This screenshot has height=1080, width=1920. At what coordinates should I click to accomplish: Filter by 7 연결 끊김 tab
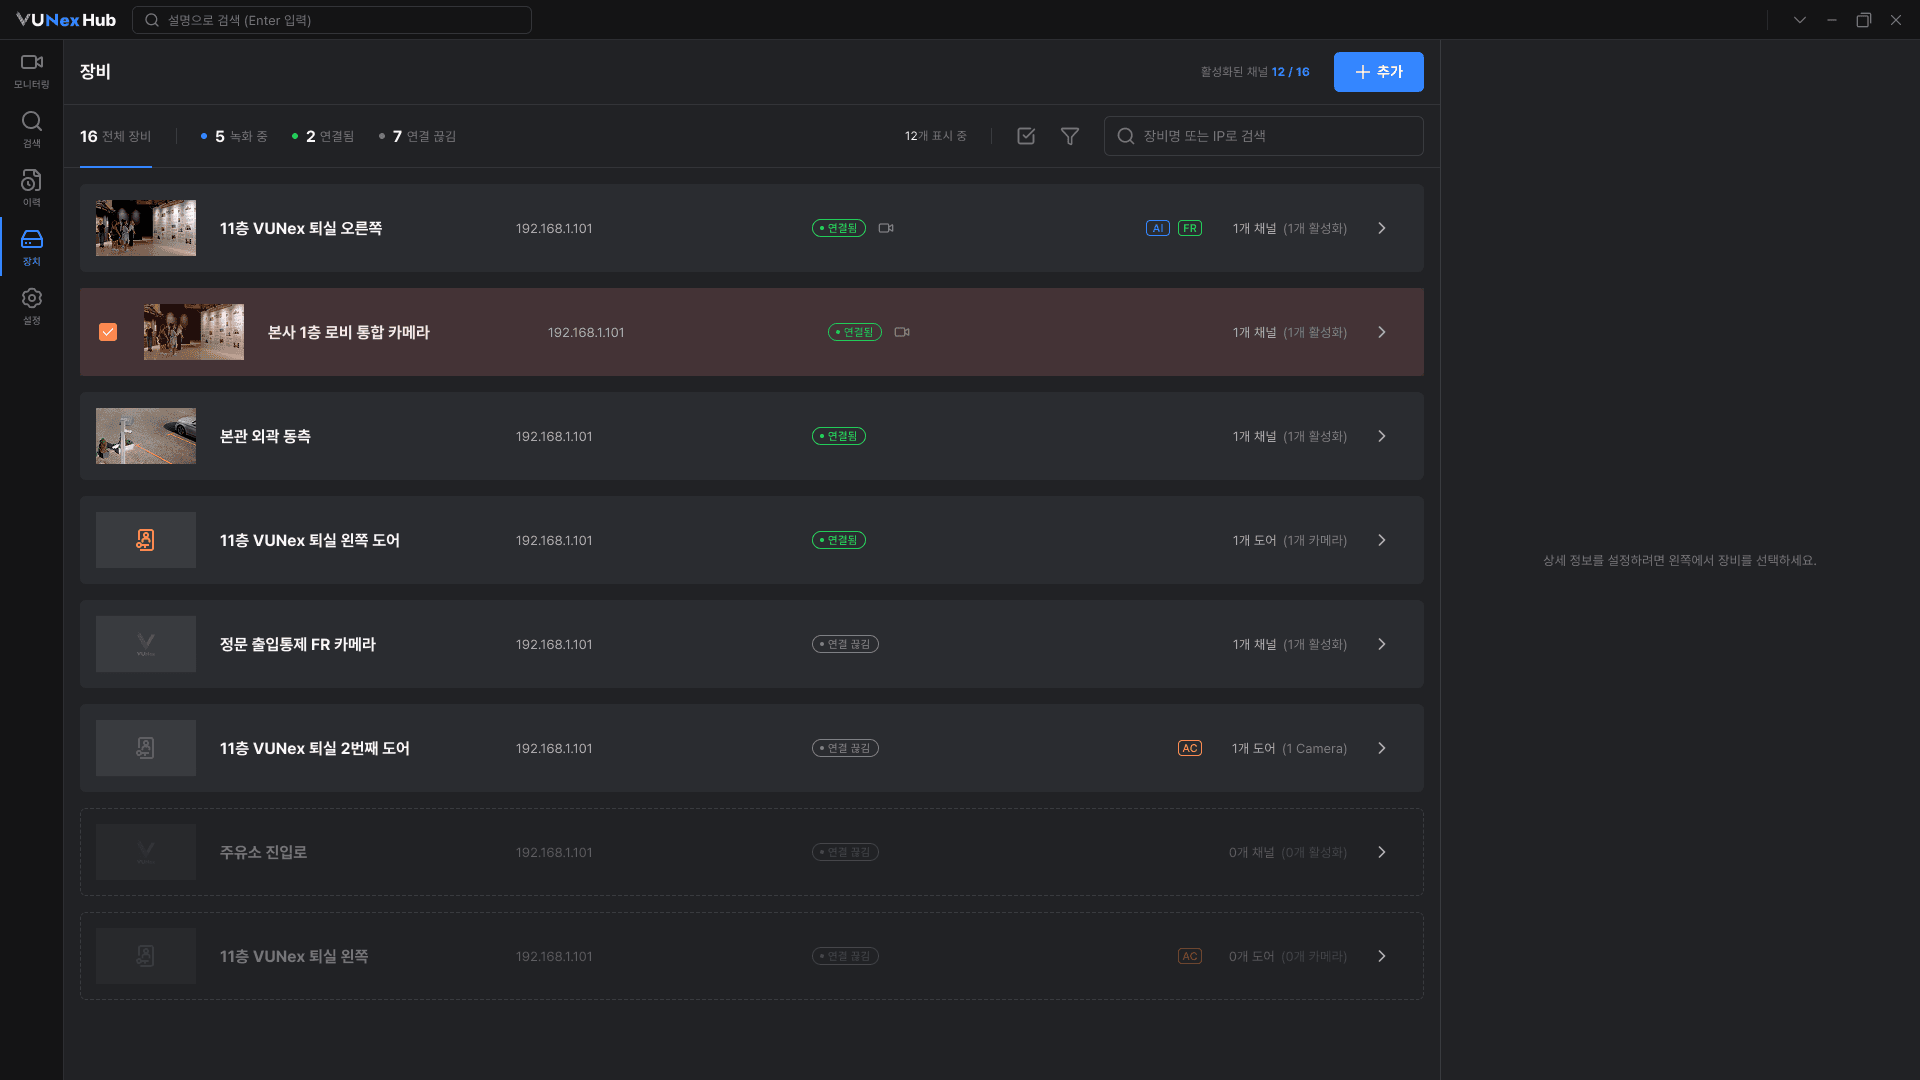pos(418,136)
